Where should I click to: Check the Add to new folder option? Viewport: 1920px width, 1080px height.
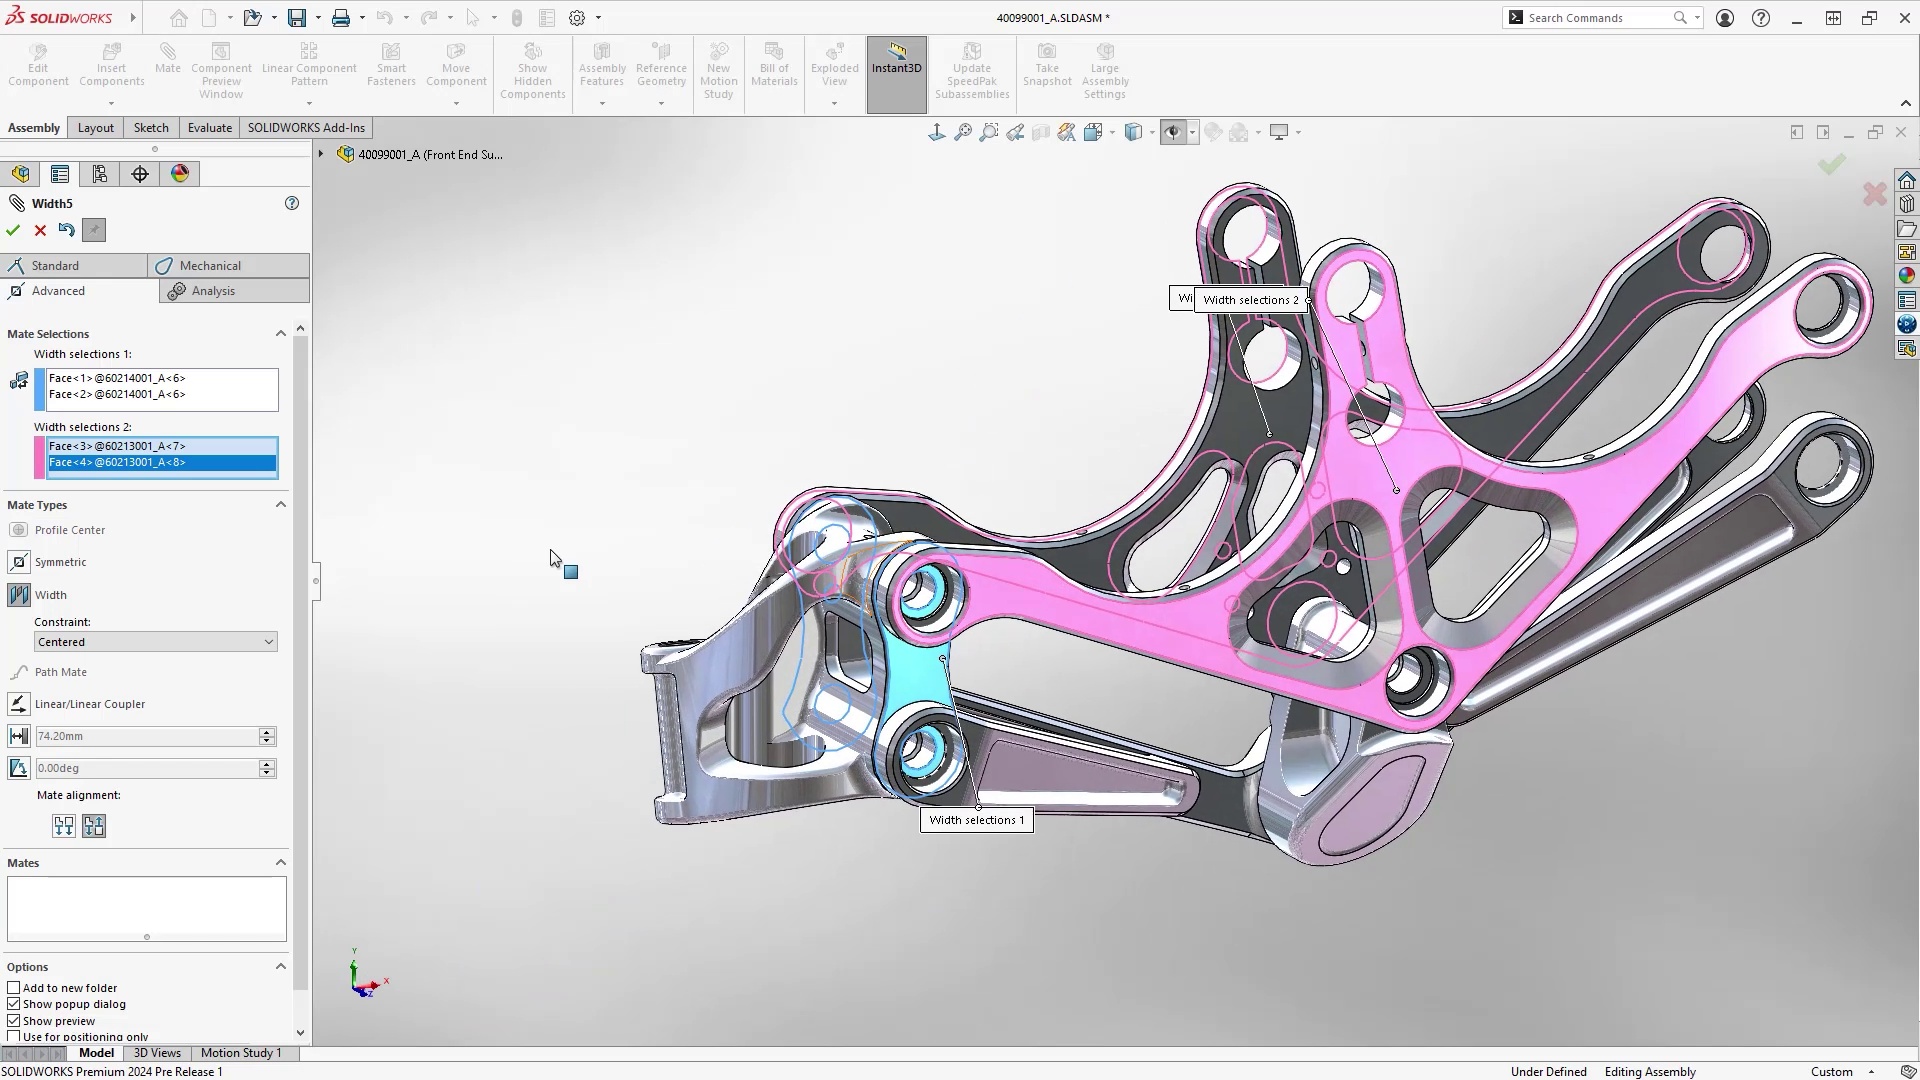[14, 987]
